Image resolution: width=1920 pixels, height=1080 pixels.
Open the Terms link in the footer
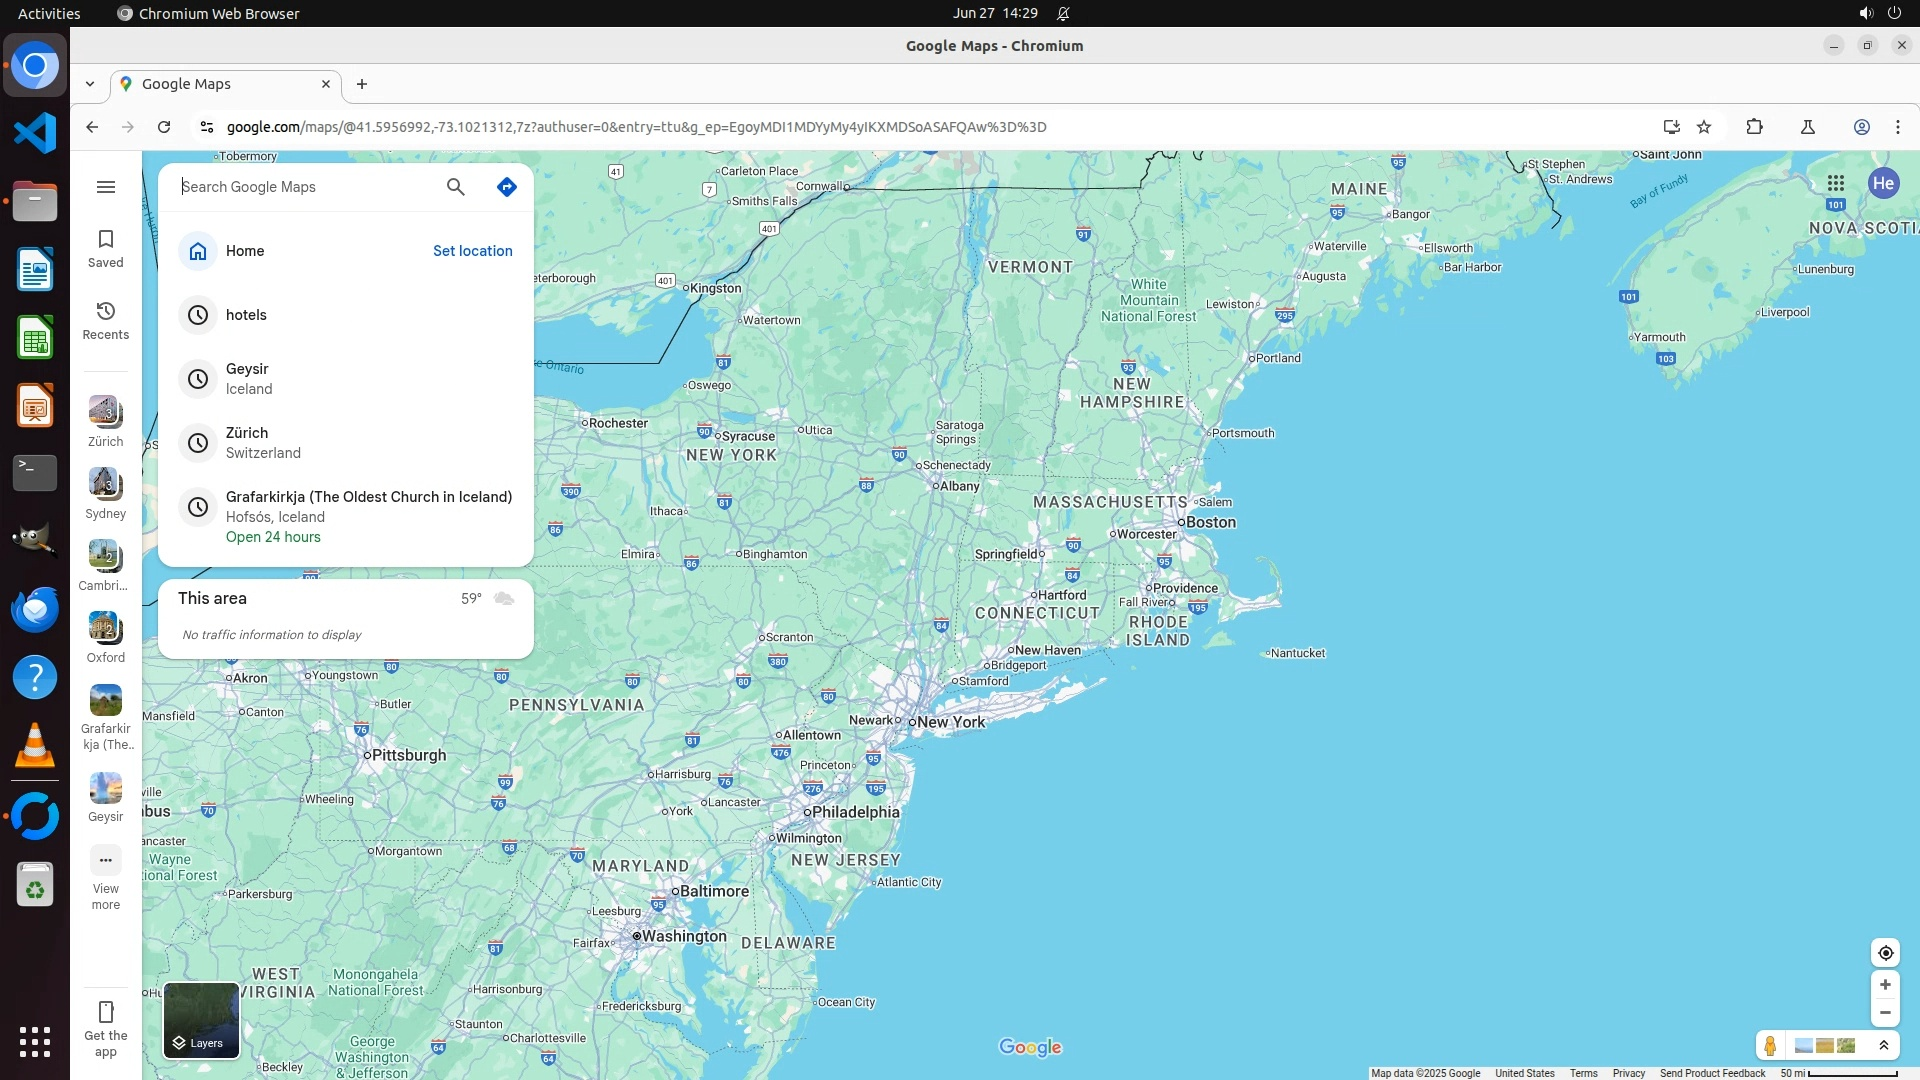click(x=1583, y=1073)
